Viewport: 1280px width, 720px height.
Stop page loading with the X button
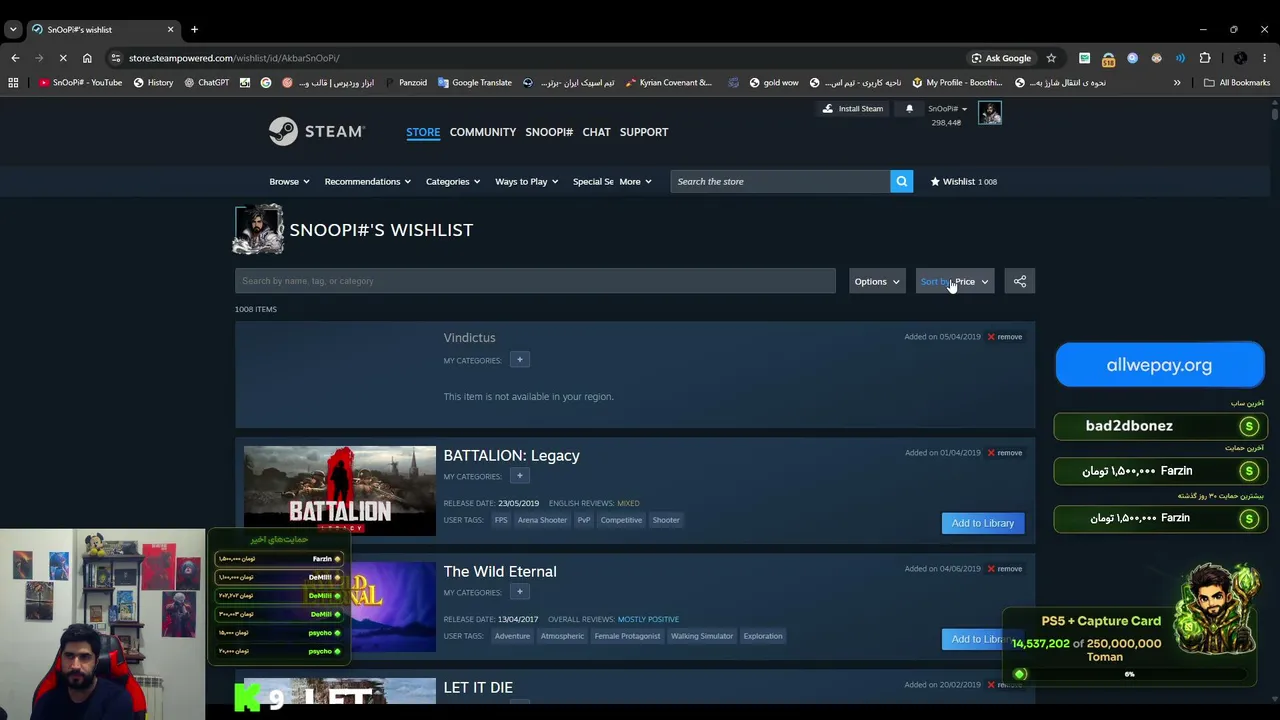pyautogui.click(x=62, y=58)
